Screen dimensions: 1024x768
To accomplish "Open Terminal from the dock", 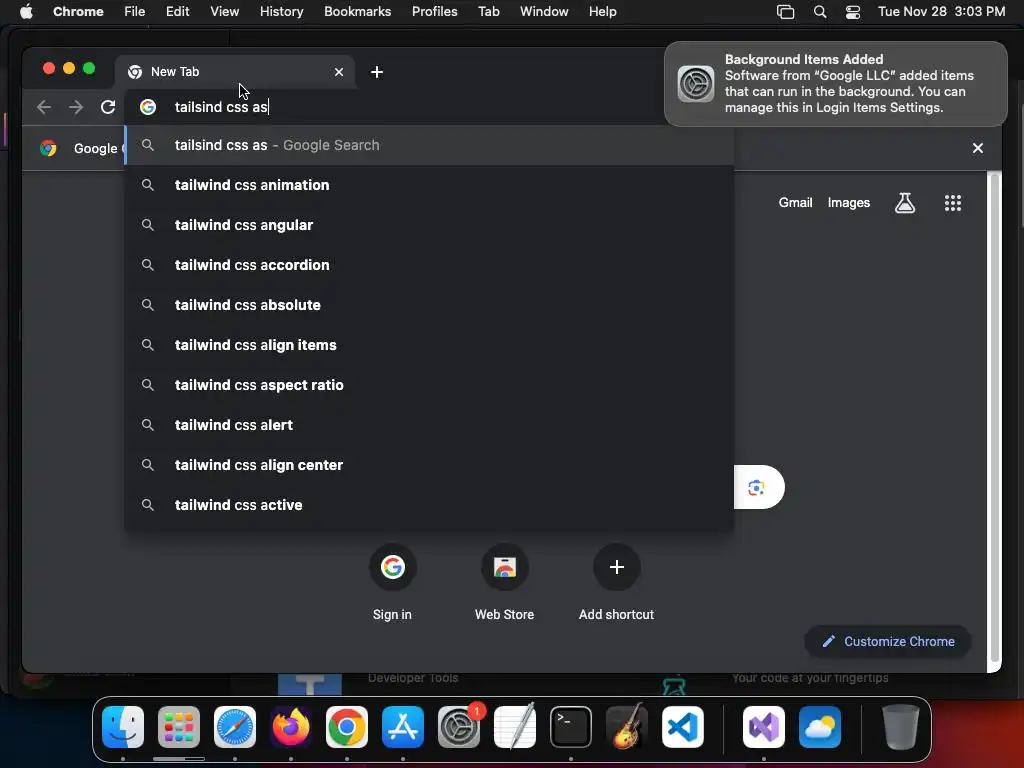I will 571,727.
